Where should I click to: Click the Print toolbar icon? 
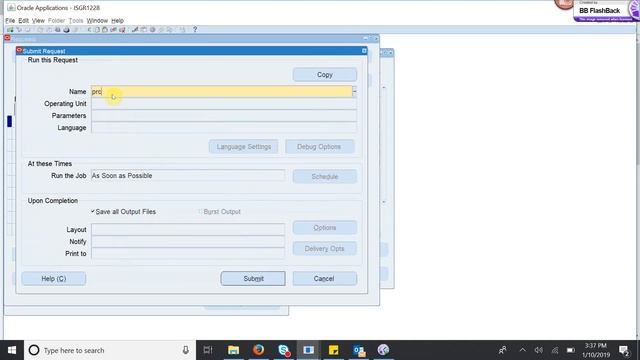(x=67, y=30)
